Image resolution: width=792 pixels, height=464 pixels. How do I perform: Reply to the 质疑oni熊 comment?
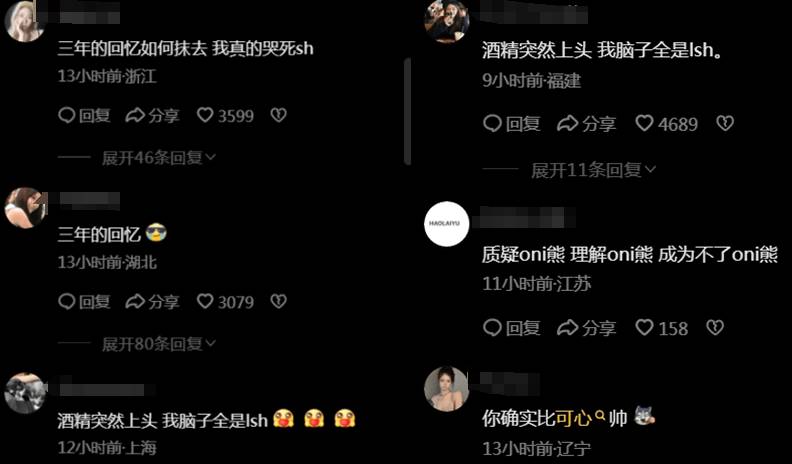tap(512, 328)
